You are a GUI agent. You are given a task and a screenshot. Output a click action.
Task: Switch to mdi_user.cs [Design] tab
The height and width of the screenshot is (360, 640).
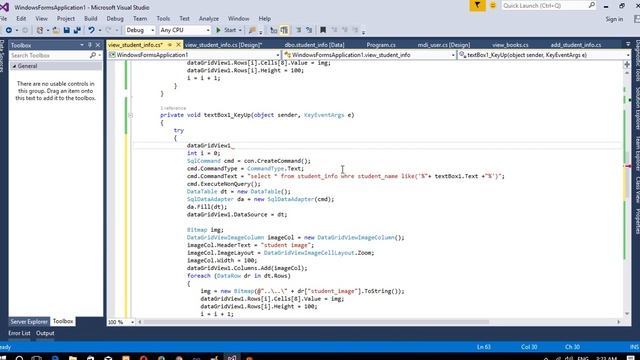(444, 45)
